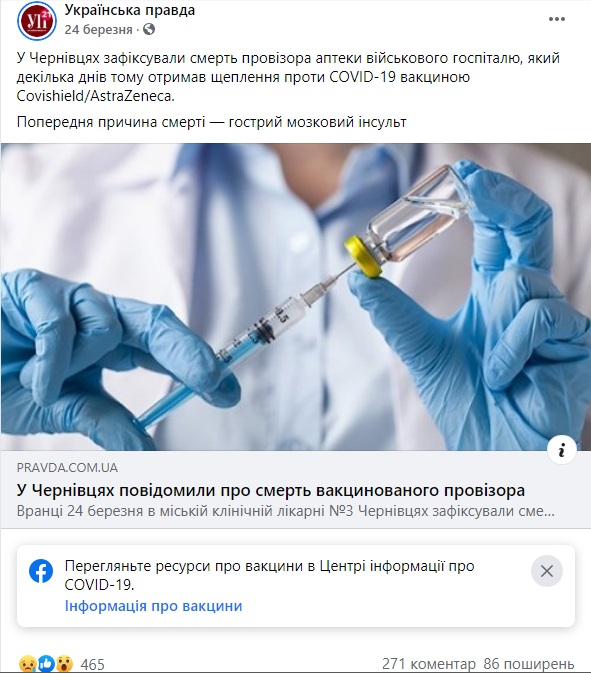This screenshot has width=591, height=673.
Task: Open article headline about Чернівці provizor
Action: tap(271, 490)
